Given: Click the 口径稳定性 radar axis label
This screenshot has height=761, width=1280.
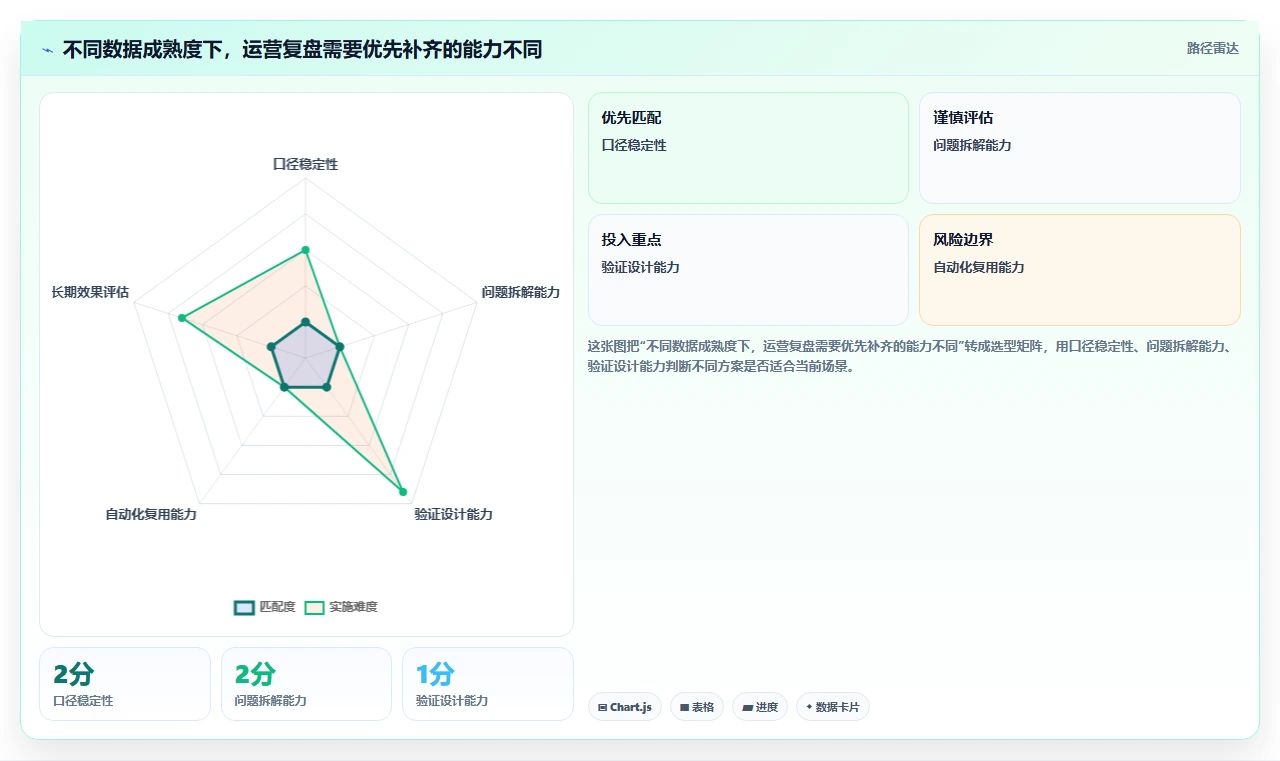Looking at the screenshot, I should coord(306,164).
